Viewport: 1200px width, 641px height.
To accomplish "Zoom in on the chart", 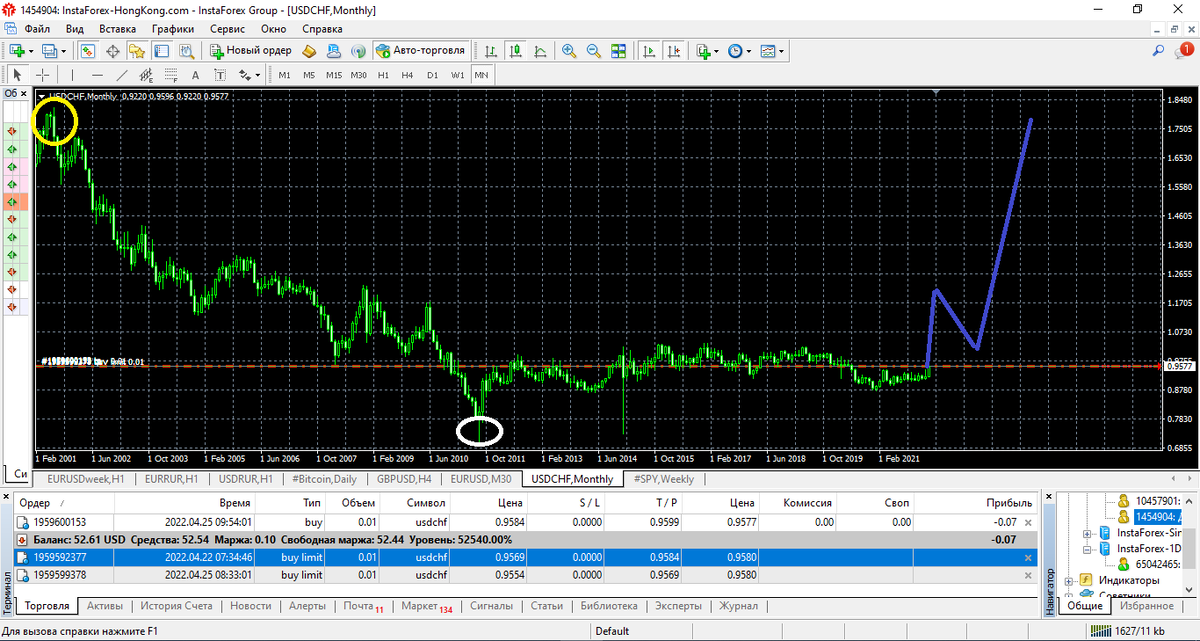I will pyautogui.click(x=569, y=50).
